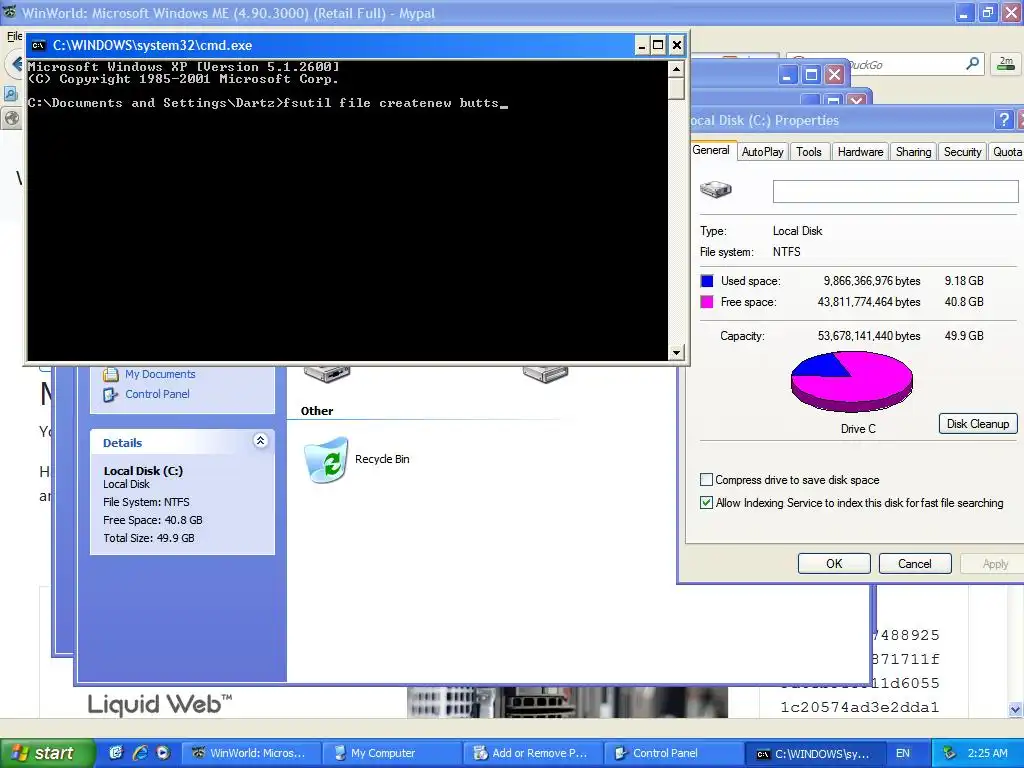Click the hard drive icon in Properties
This screenshot has width=1024, height=768.
pos(716,189)
